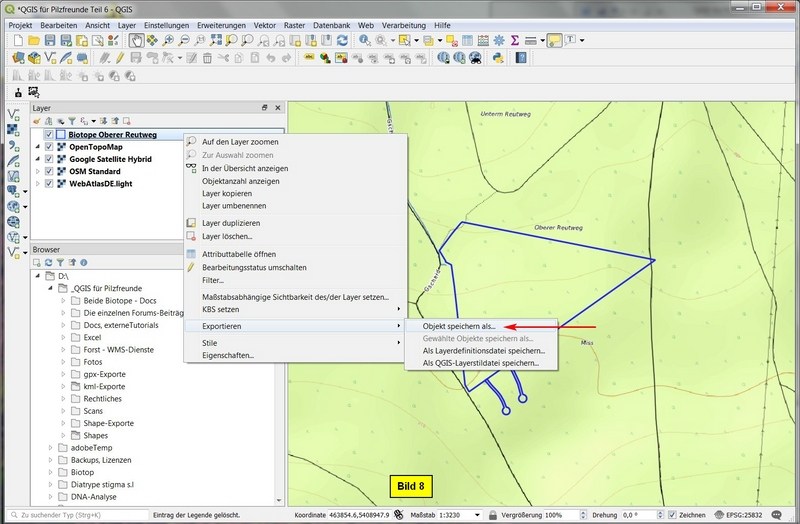This screenshot has width=800, height=524.
Task: Click the Vergrößerung 100% spin box
Action: [565, 515]
